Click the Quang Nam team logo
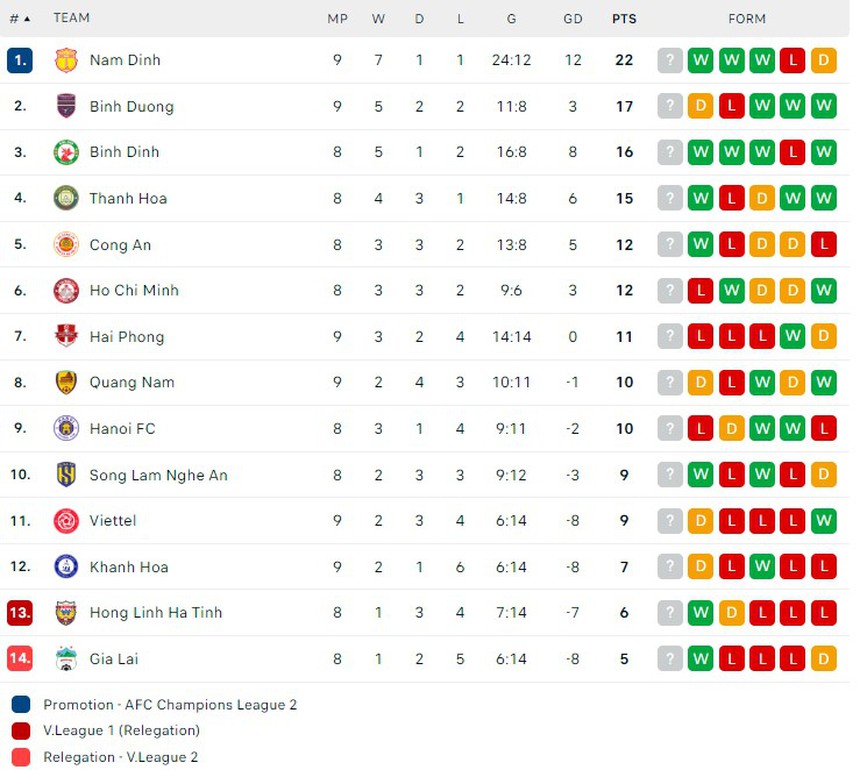This screenshot has width=860, height=770. [x=66, y=382]
